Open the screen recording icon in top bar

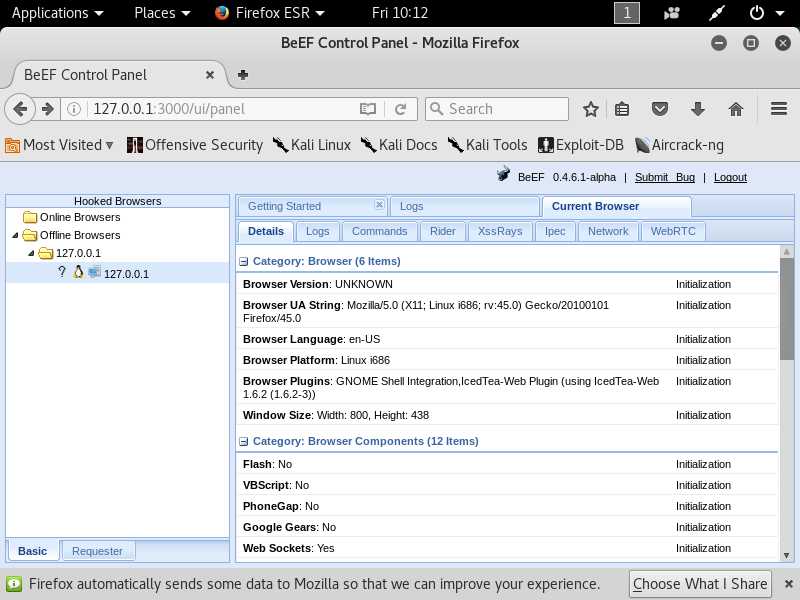coord(671,13)
